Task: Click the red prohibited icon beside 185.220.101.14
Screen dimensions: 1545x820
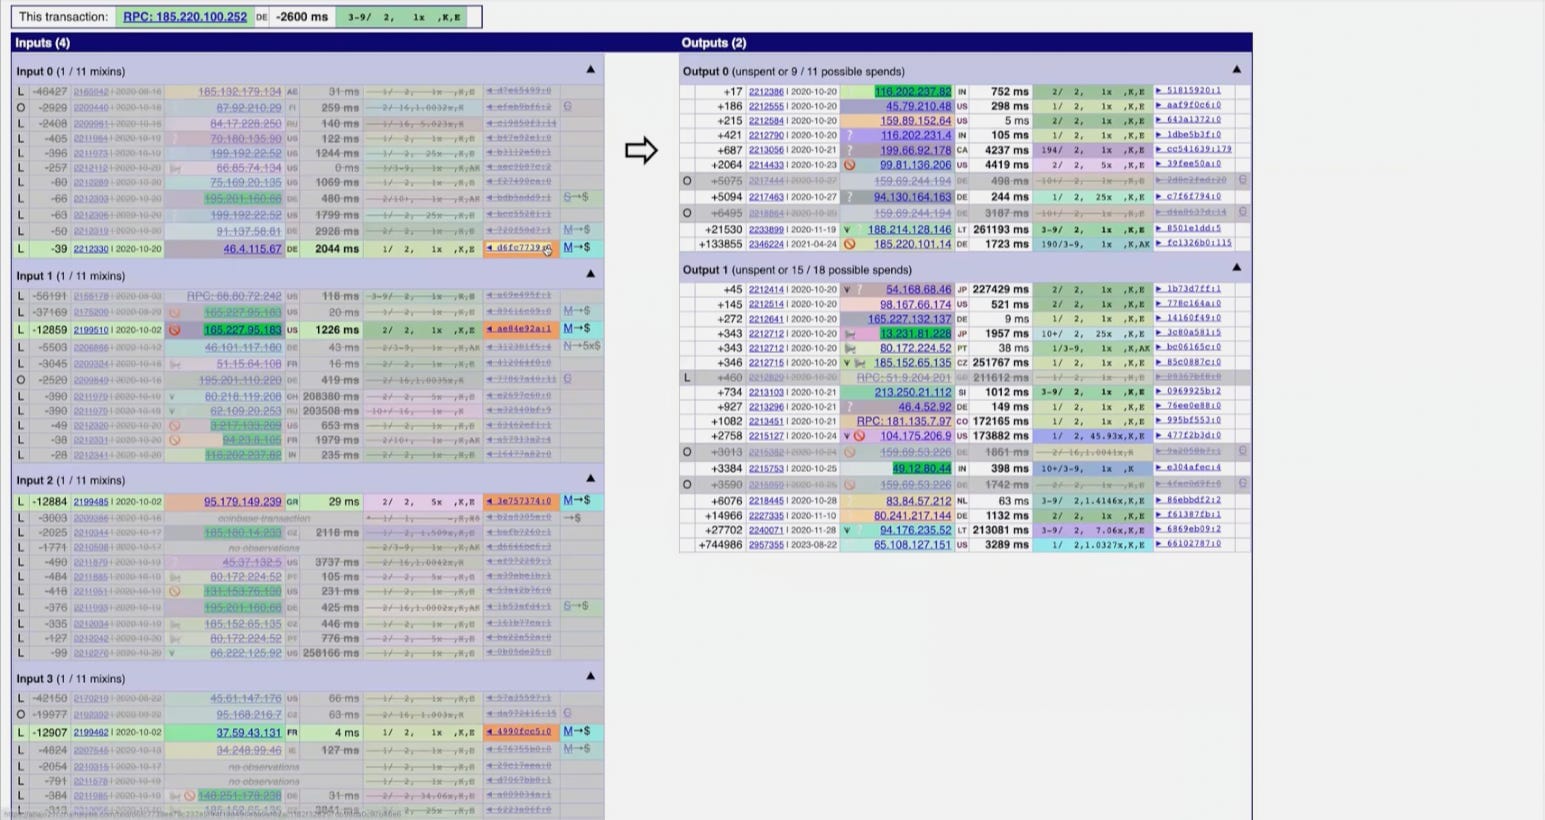Action: [x=850, y=243]
